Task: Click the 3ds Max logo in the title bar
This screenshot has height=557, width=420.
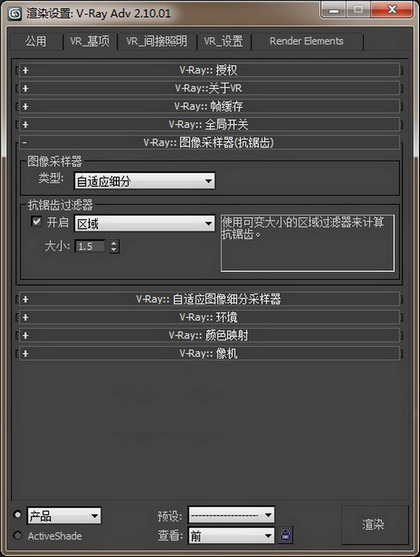Action: pos(15,13)
